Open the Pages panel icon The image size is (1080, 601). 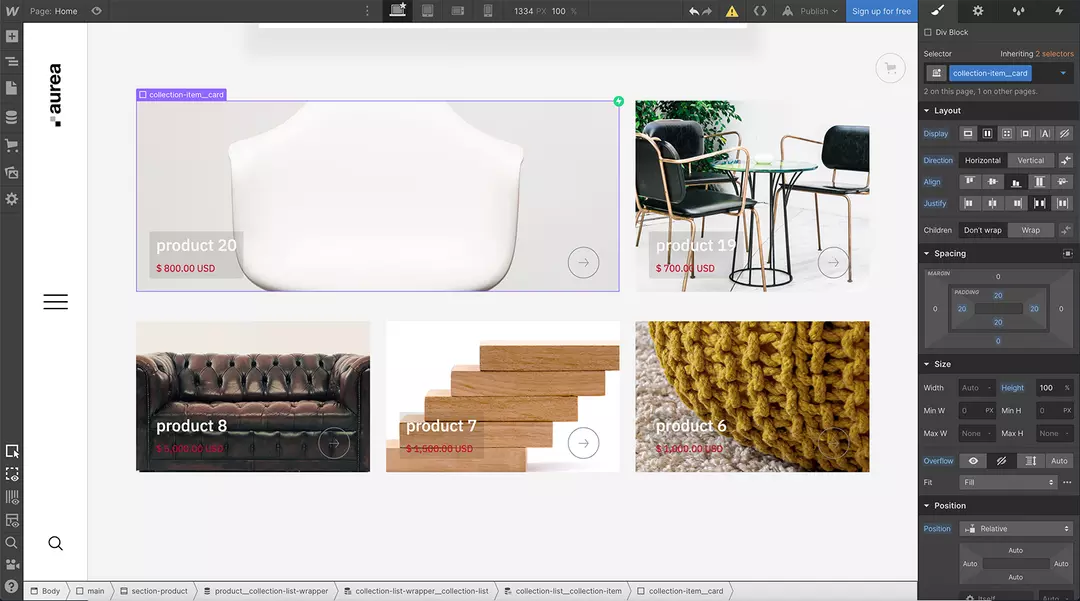[12, 88]
